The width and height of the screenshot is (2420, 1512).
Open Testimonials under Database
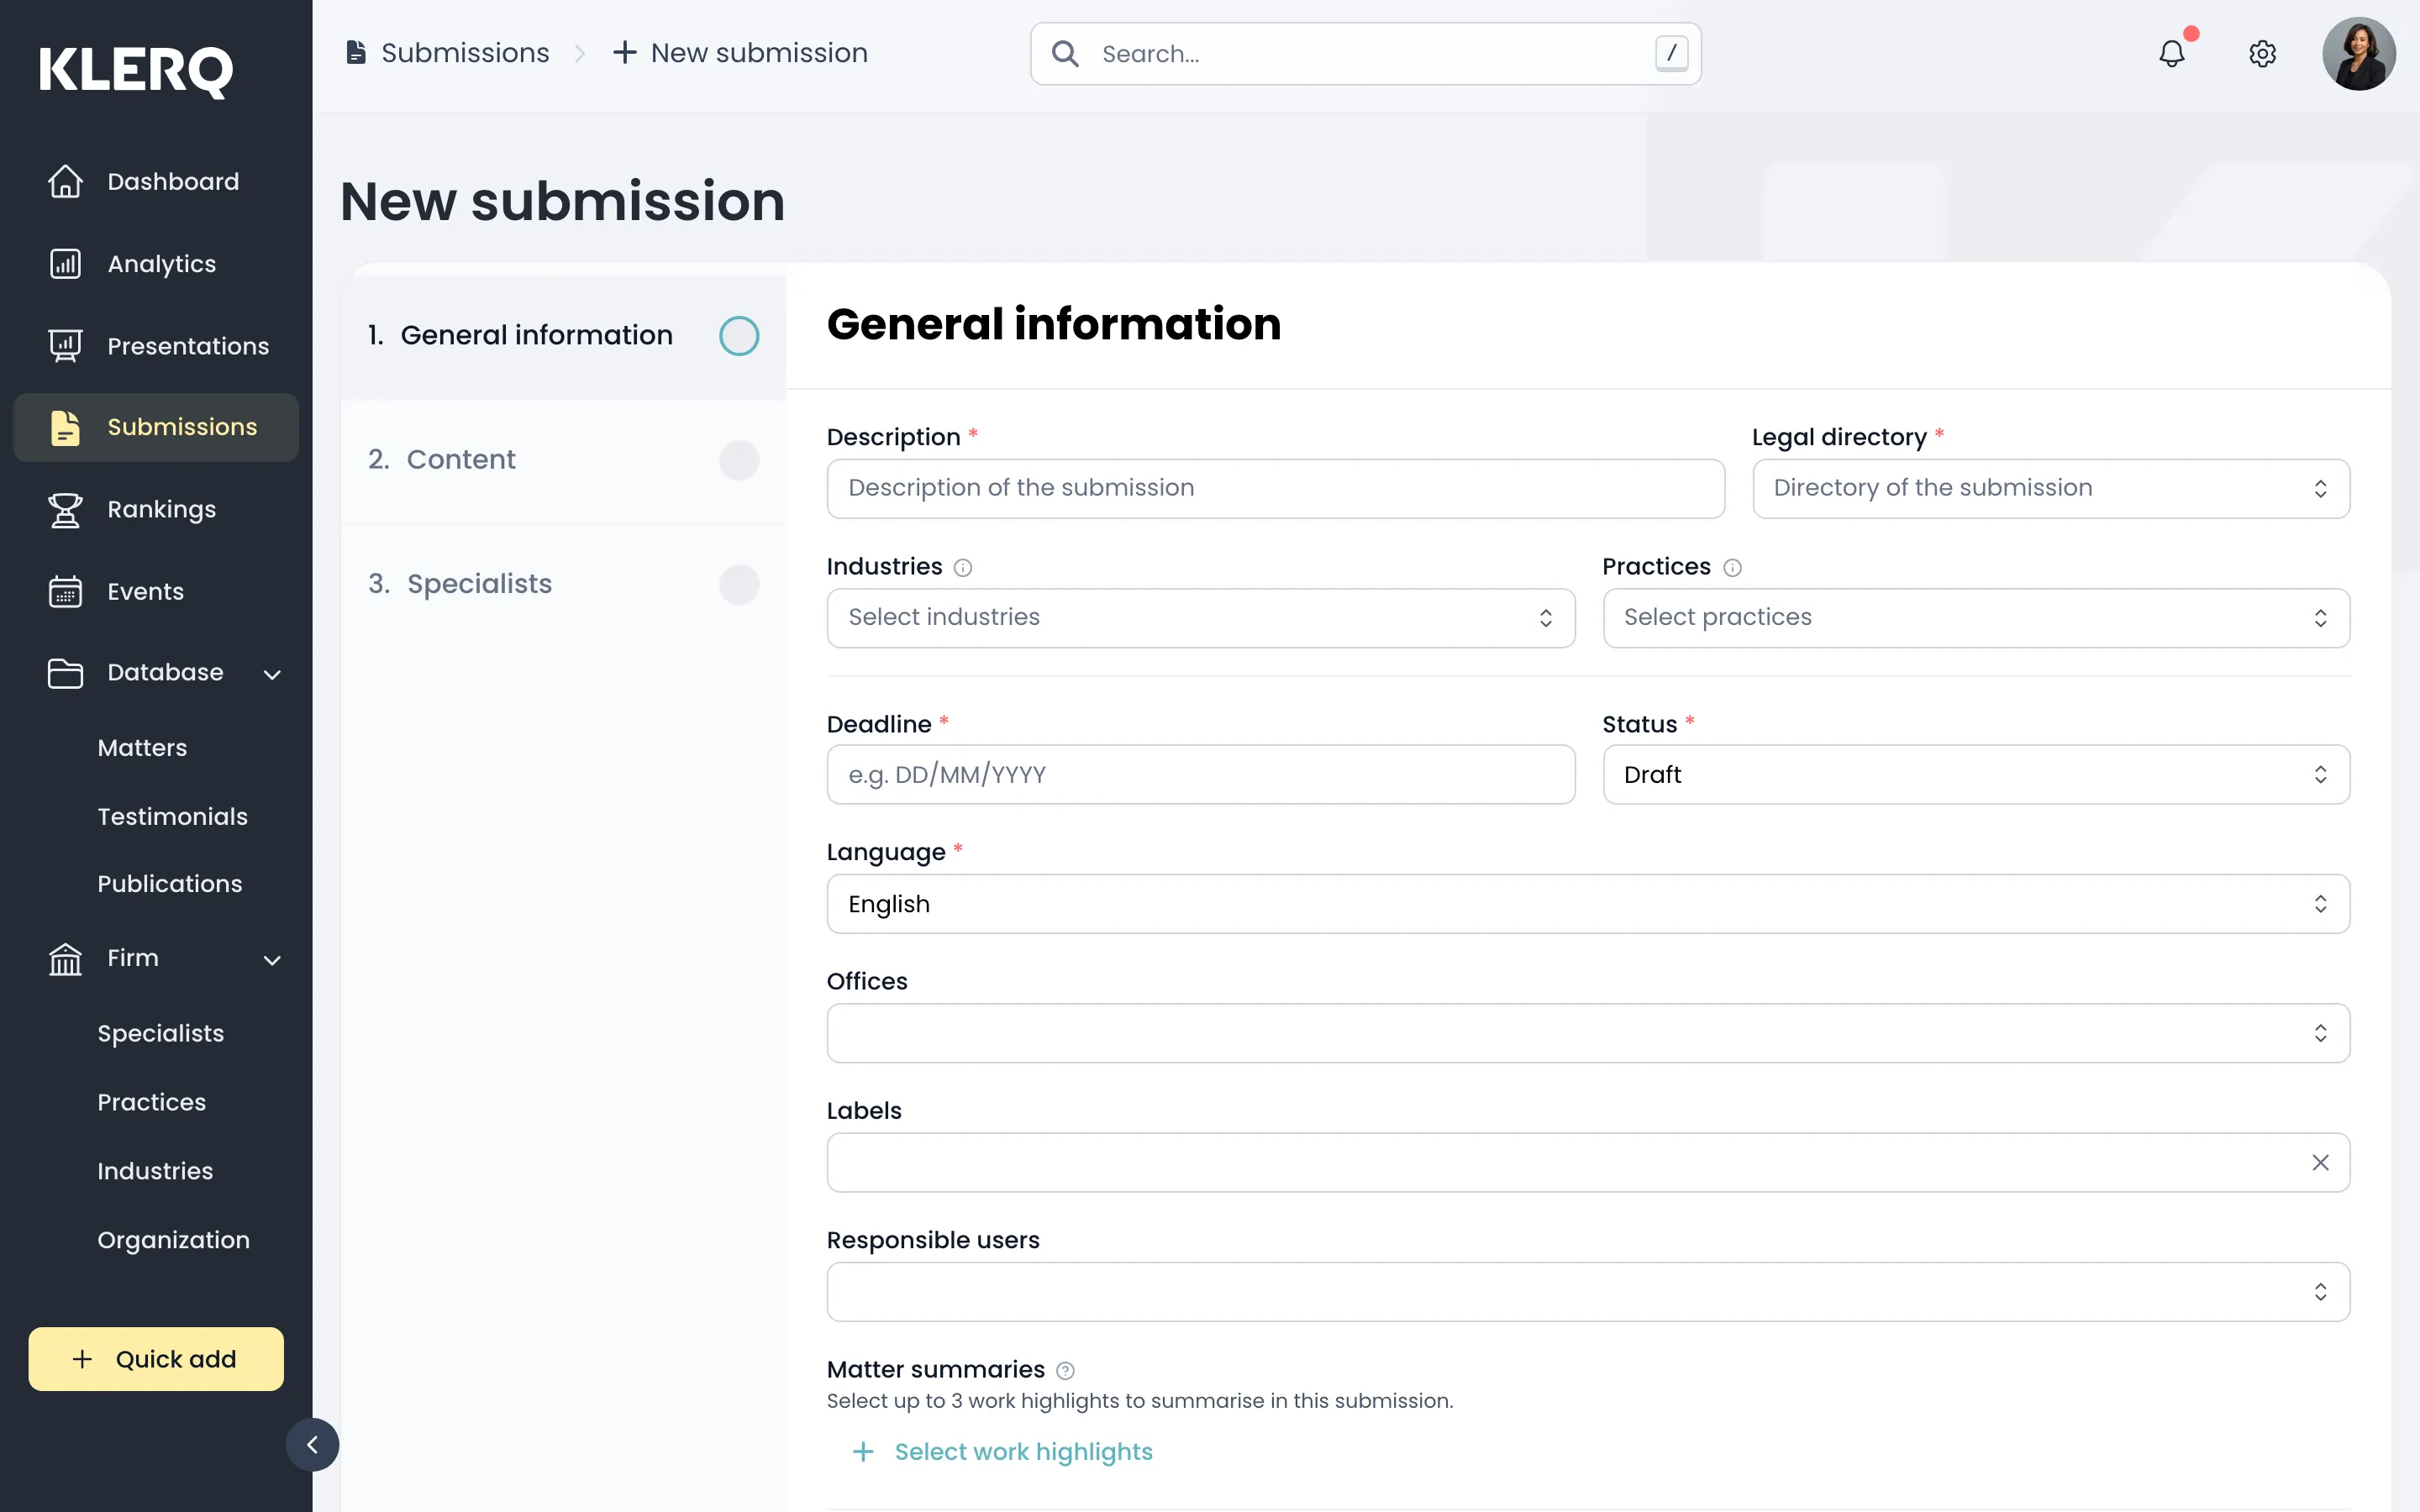point(172,816)
